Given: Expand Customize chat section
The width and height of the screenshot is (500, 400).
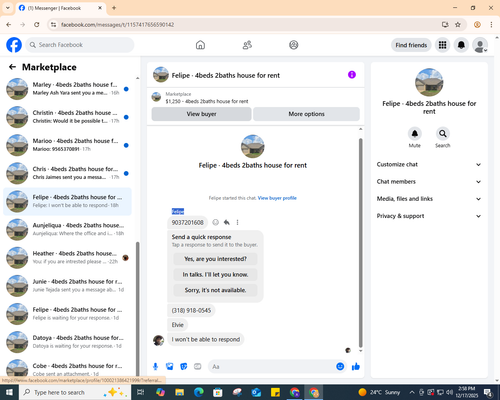Looking at the screenshot, I should coord(429,164).
